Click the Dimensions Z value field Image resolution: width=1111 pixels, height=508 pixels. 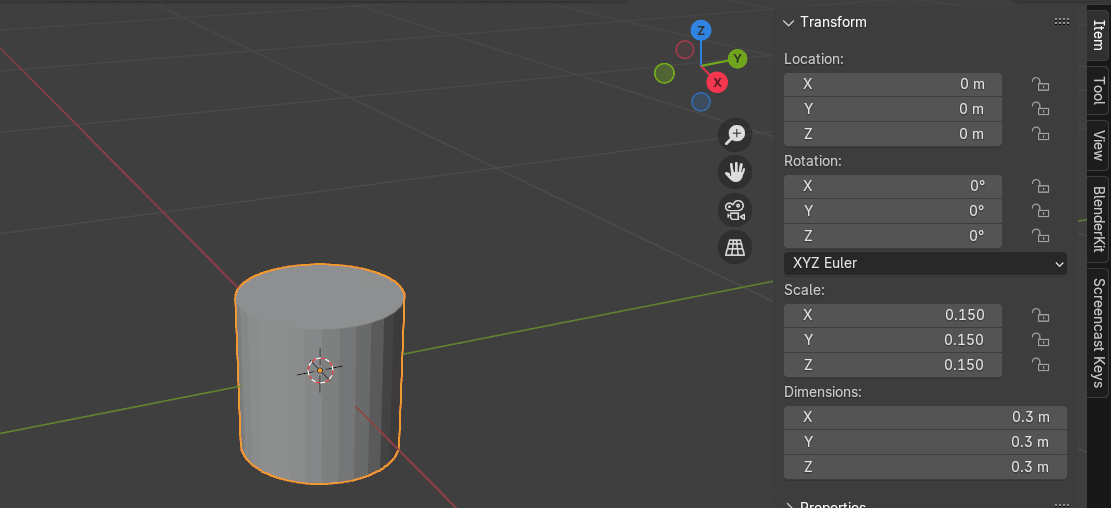(x=925, y=467)
